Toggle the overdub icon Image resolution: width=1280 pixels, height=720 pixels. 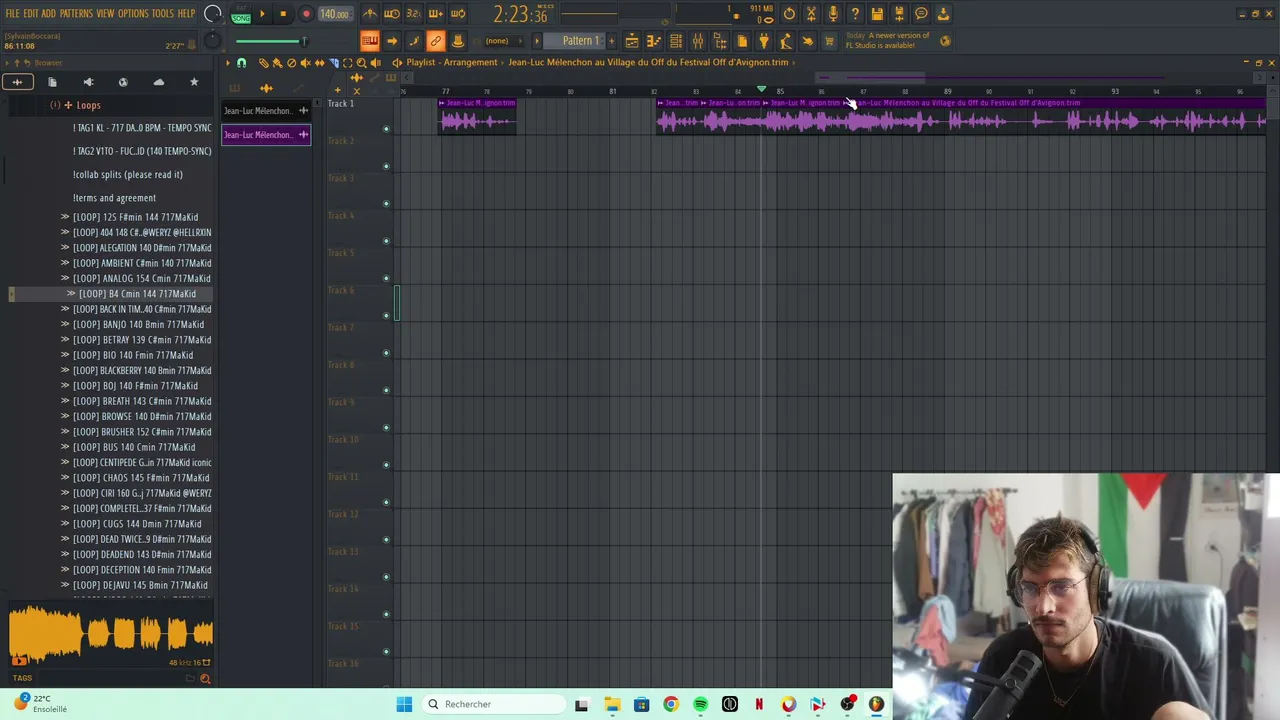click(x=436, y=14)
